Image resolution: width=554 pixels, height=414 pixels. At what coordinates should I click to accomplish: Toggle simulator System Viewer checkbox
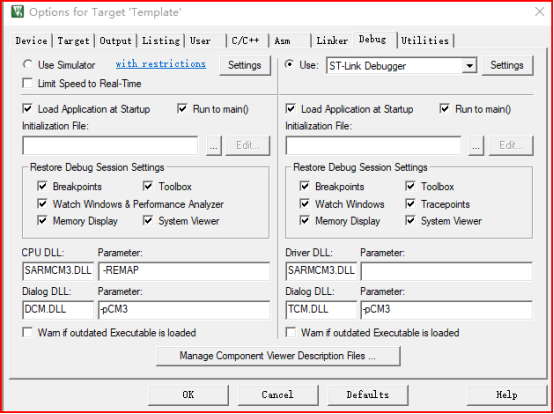148,221
